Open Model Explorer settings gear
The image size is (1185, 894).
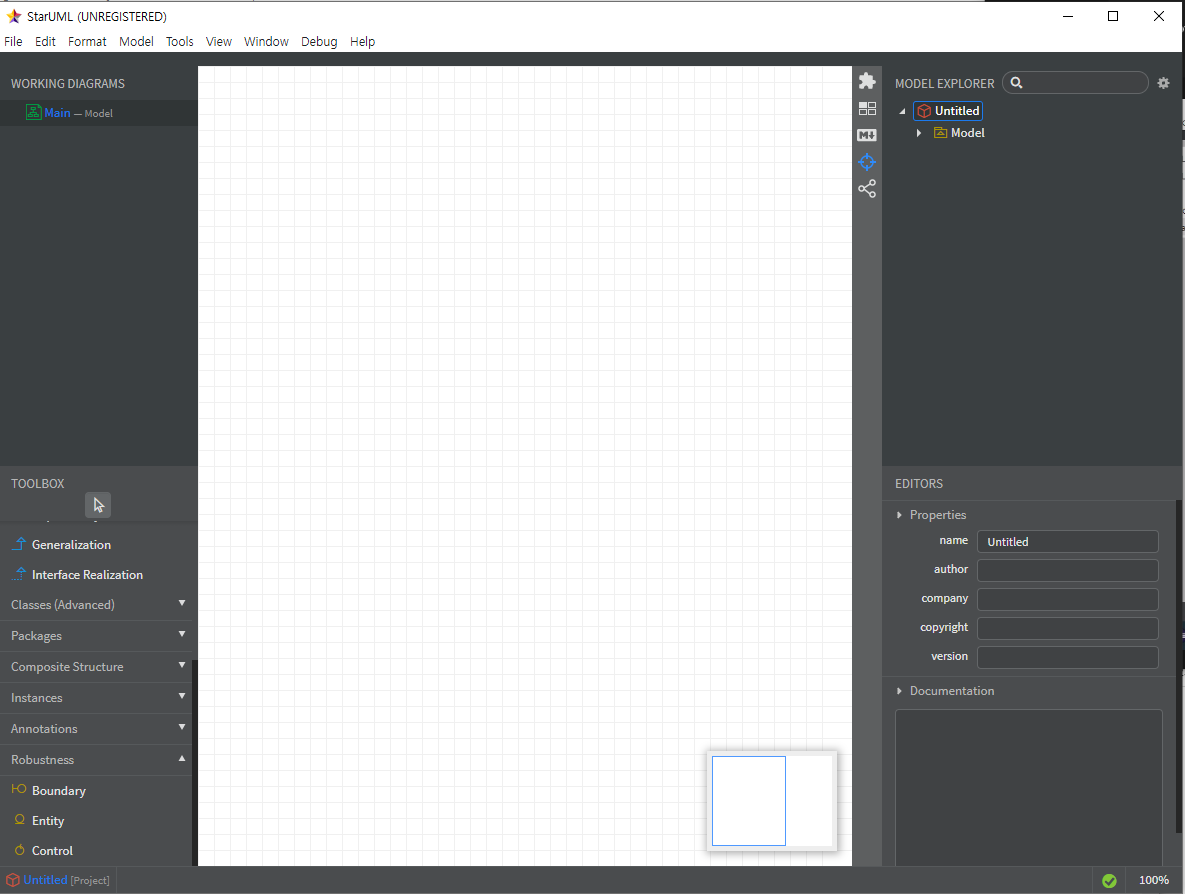click(x=1163, y=83)
